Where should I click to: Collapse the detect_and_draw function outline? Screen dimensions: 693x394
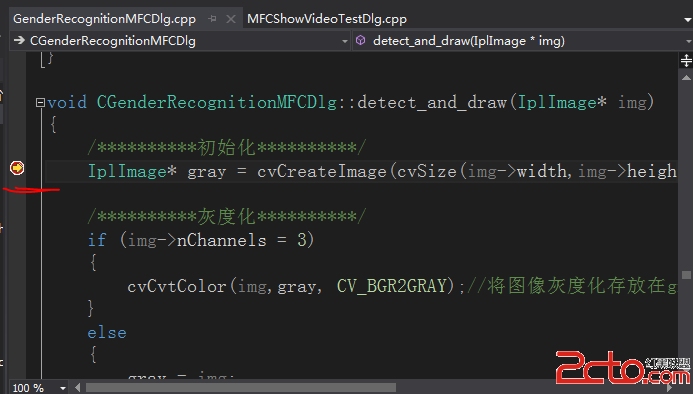click(40, 103)
